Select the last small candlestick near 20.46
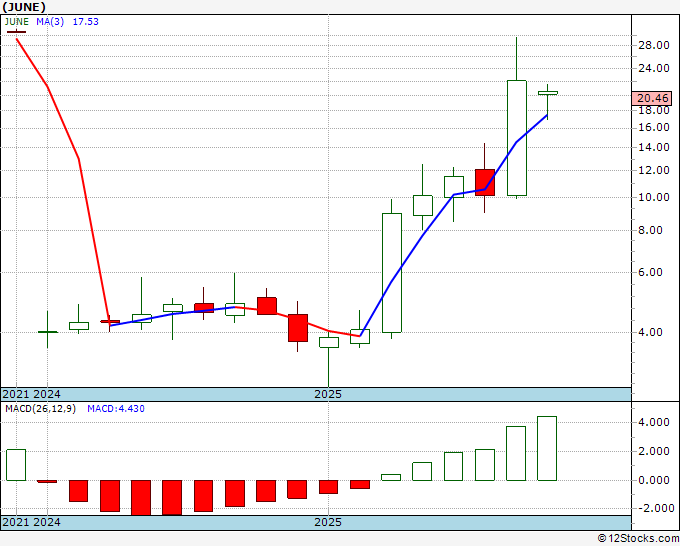Screen dimensions: 680x546 click(x=547, y=93)
